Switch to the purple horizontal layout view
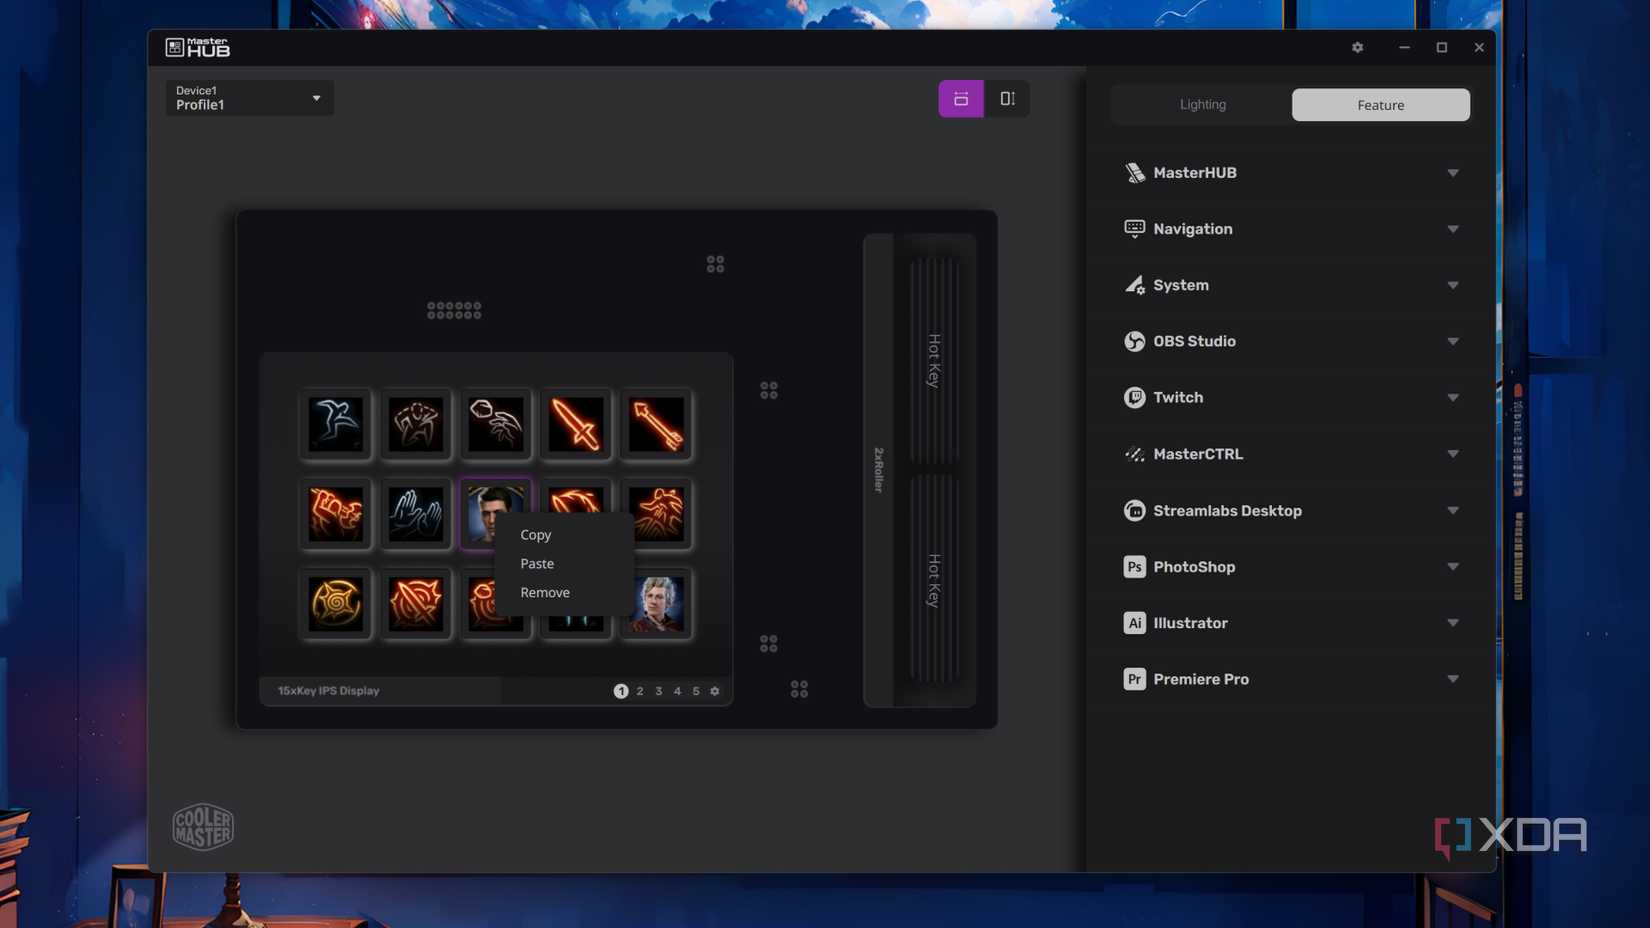This screenshot has width=1650, height=928. [x=961, y=98]
